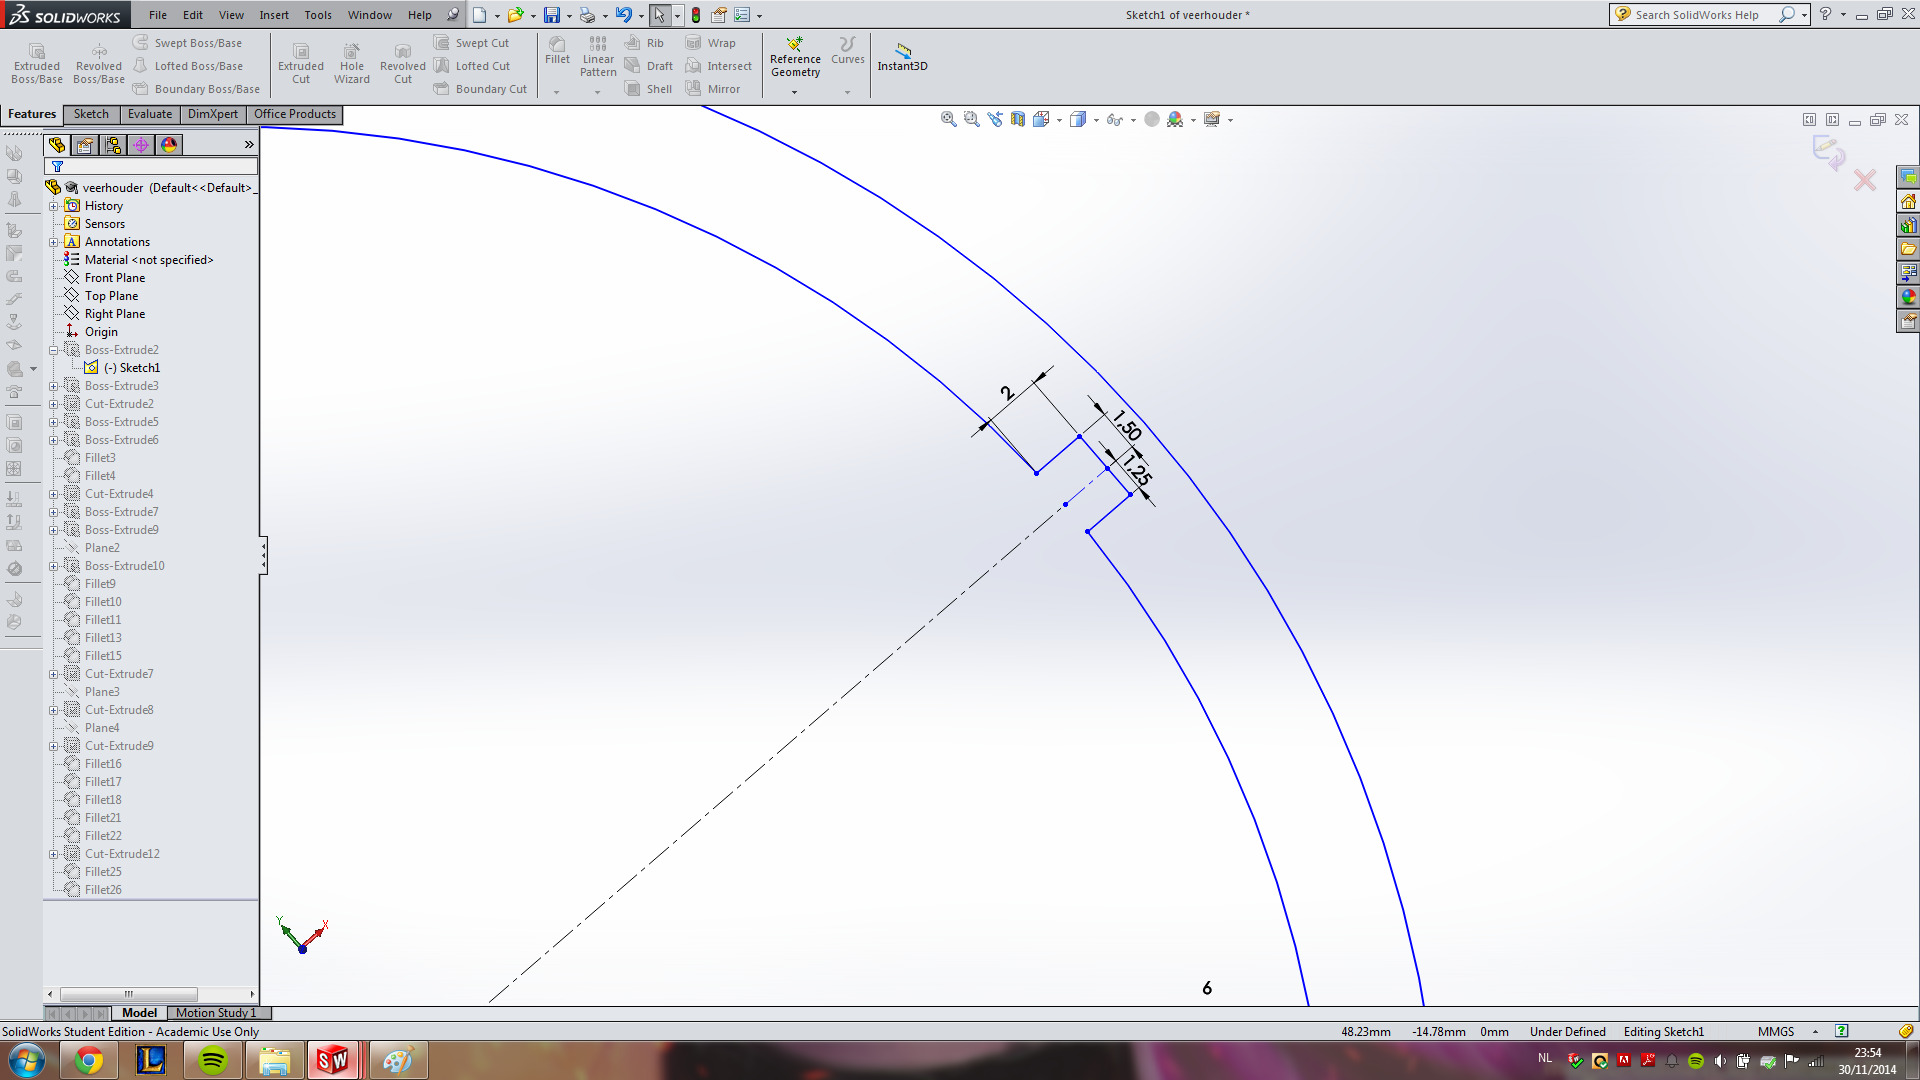Click the View Orientation cube icon
This screenshot has width=1920, height=1080.
(x=1041, y=119)
